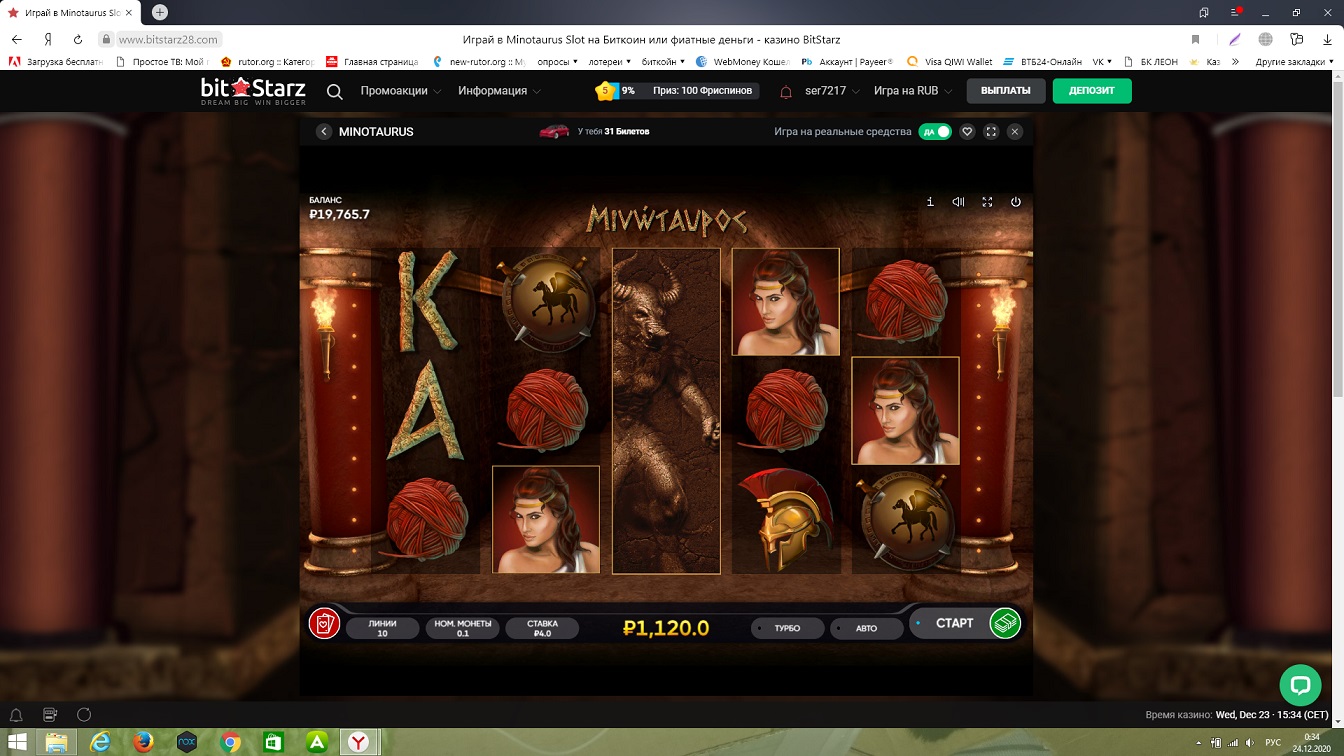The image size is (1344, 756).
Task: Change the НОМ. МОНЕТЫ coin value
Action: point(462,628)
